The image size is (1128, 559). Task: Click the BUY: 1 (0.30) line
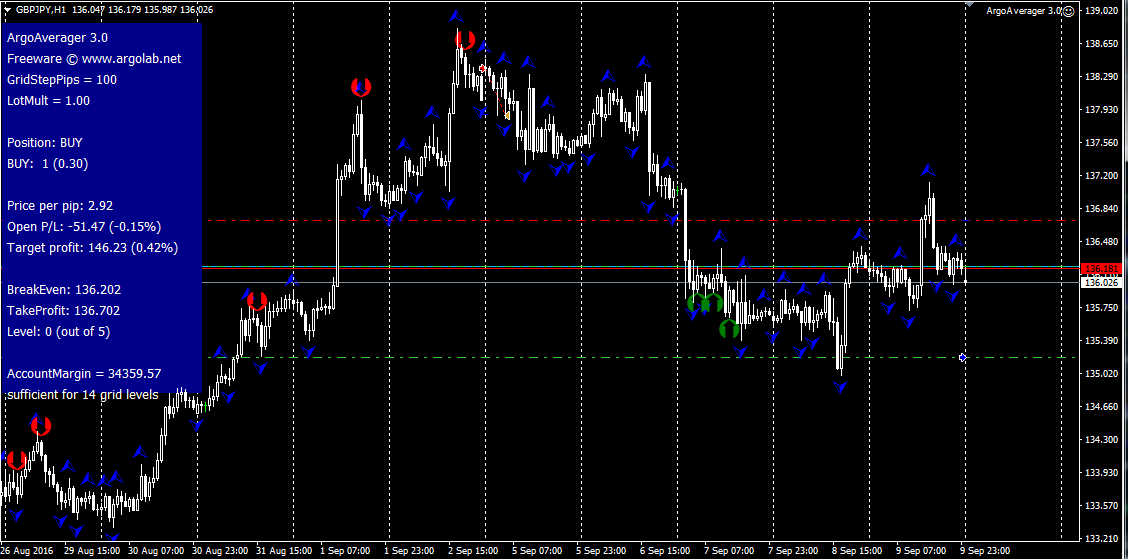click(x=47, y=164)
